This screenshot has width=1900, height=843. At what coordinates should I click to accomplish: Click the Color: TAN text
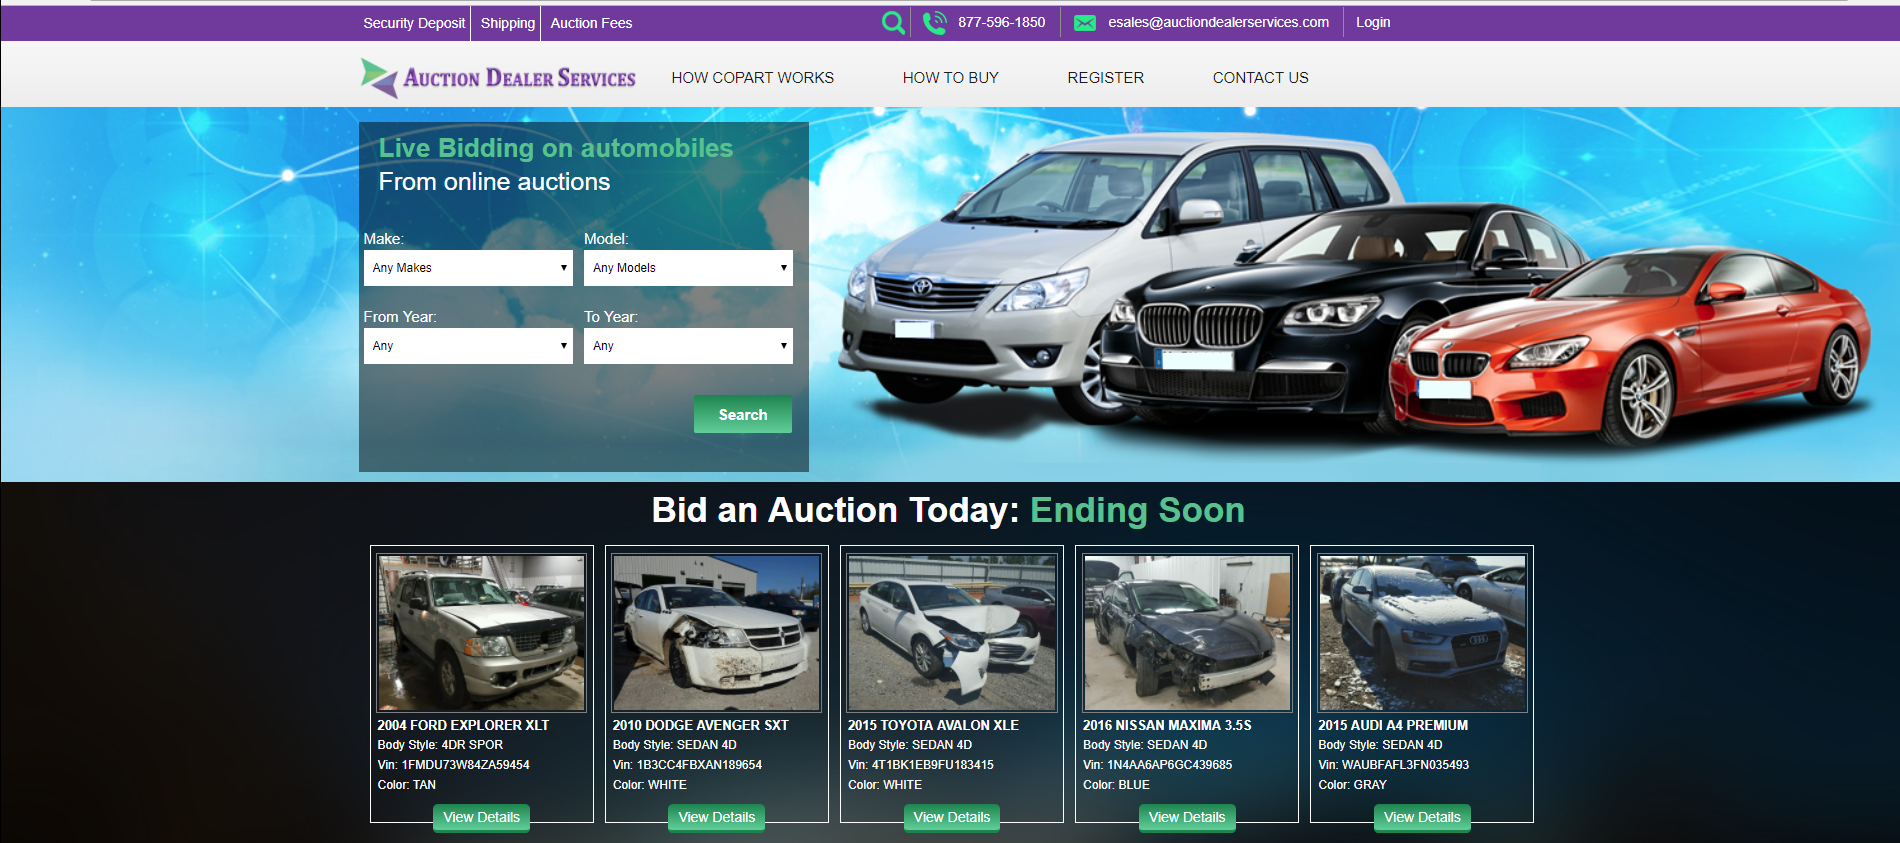406,785
